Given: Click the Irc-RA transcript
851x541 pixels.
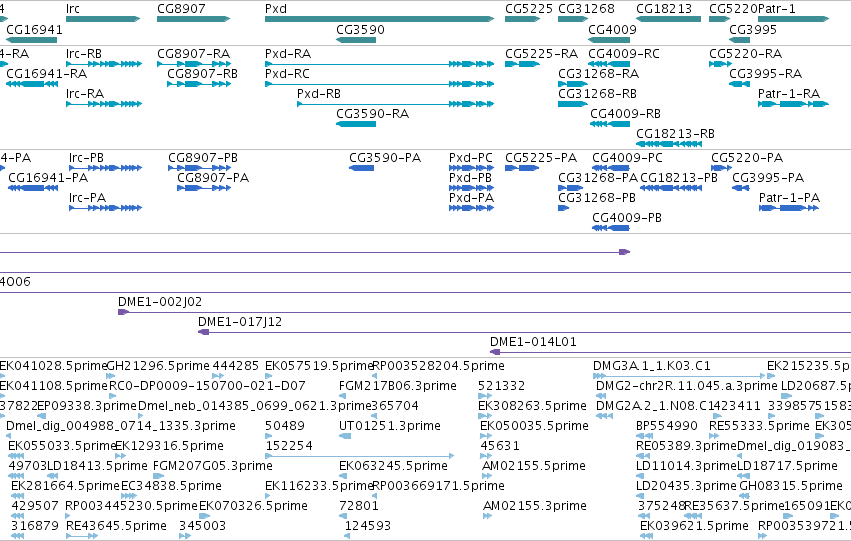Looking at the screenshot, I should (x=104, y=104).
